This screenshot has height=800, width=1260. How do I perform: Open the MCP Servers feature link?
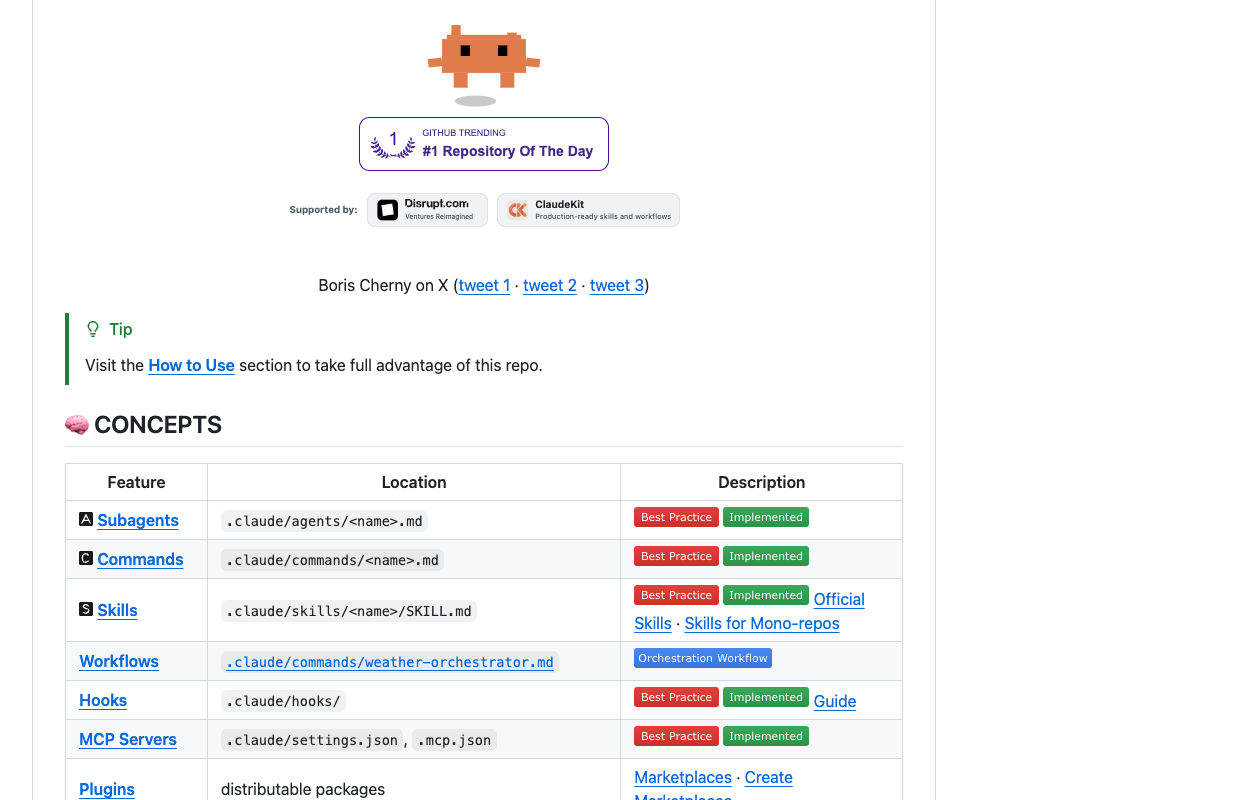128,739
